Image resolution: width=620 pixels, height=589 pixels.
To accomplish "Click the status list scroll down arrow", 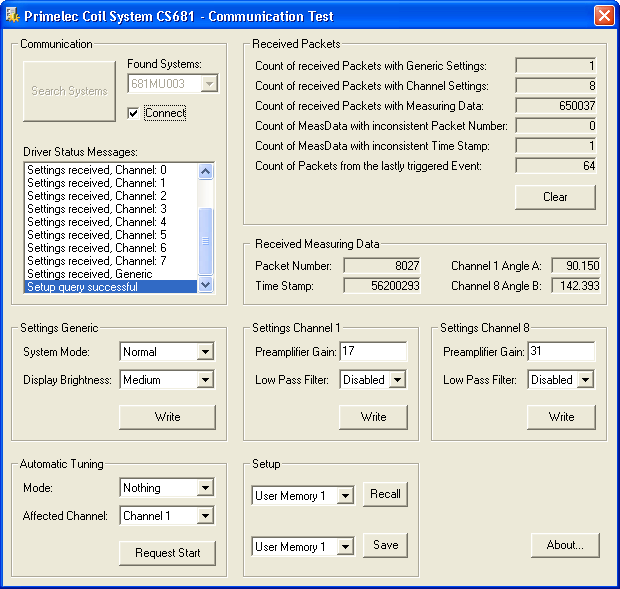I will click(x=206, y=284).
